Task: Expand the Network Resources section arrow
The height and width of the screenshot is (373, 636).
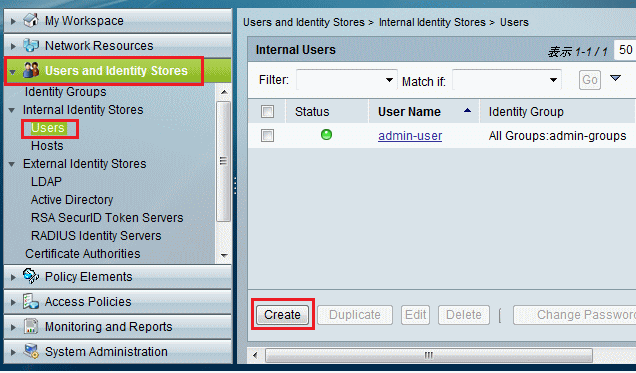Action: 13,46
